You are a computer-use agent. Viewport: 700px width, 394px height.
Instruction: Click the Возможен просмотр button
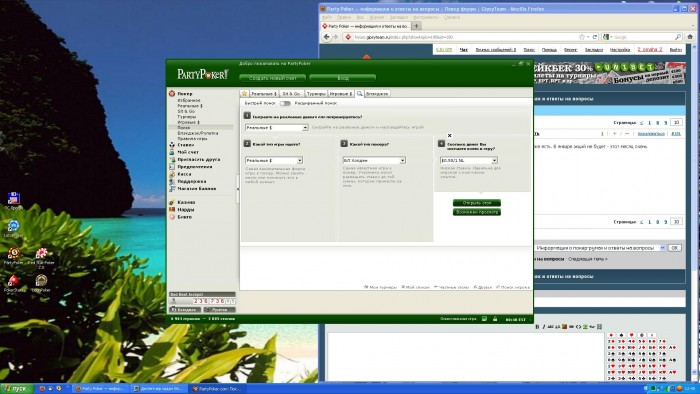(x=477, y=212)
